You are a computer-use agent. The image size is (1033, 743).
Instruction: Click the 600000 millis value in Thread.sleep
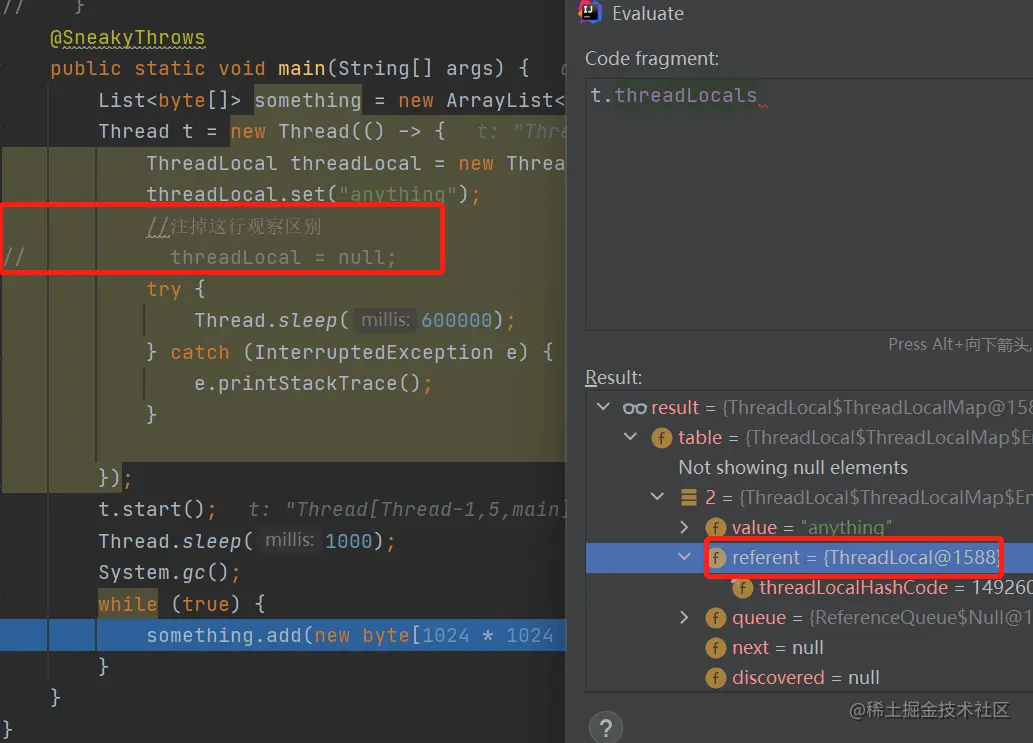point(457,320)
